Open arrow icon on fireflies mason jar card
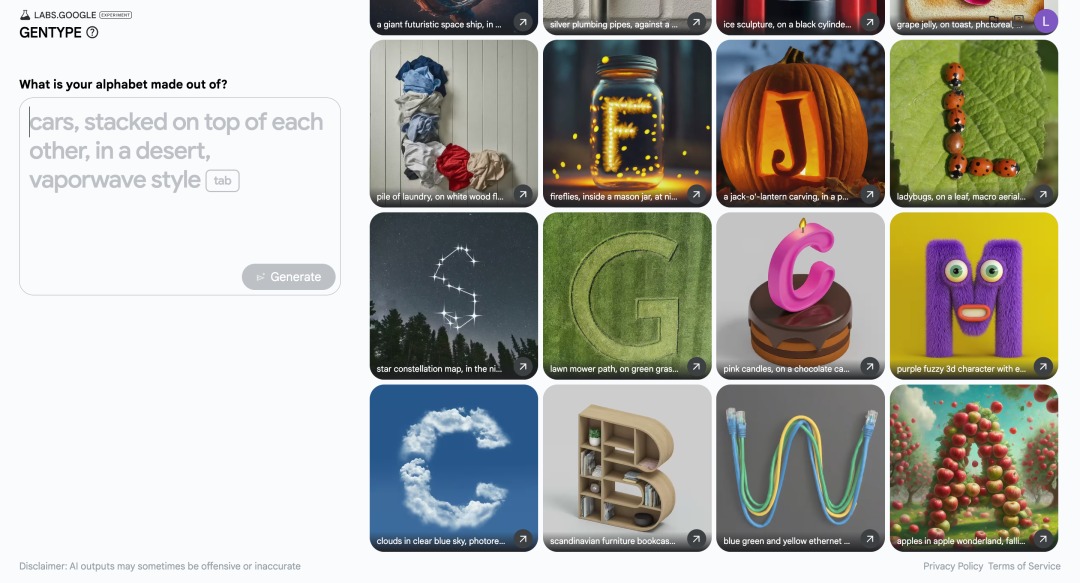Screen dimensions: 1080x583 pyautogui.click(x=696, y=194)
